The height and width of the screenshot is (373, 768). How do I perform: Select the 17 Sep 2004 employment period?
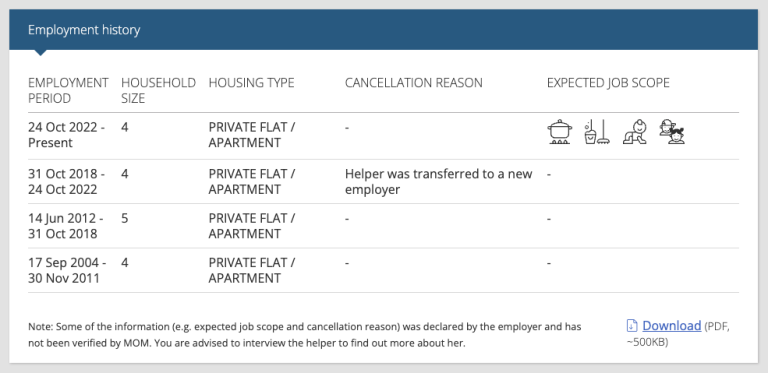[x=67, y=271]
